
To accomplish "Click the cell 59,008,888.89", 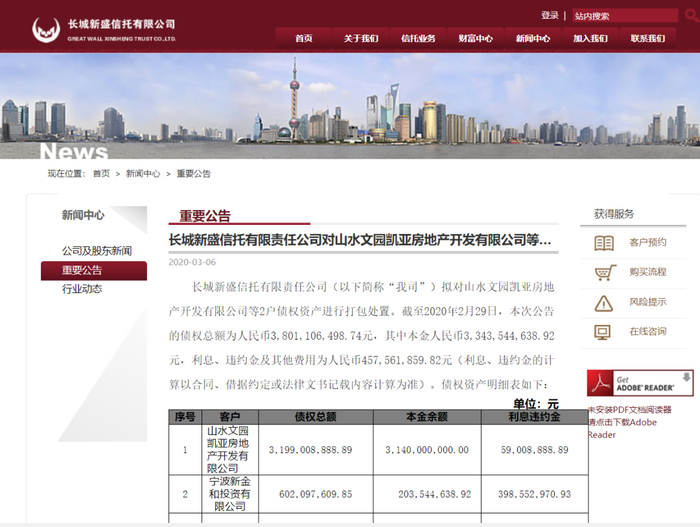I will [x=534, y=450].
